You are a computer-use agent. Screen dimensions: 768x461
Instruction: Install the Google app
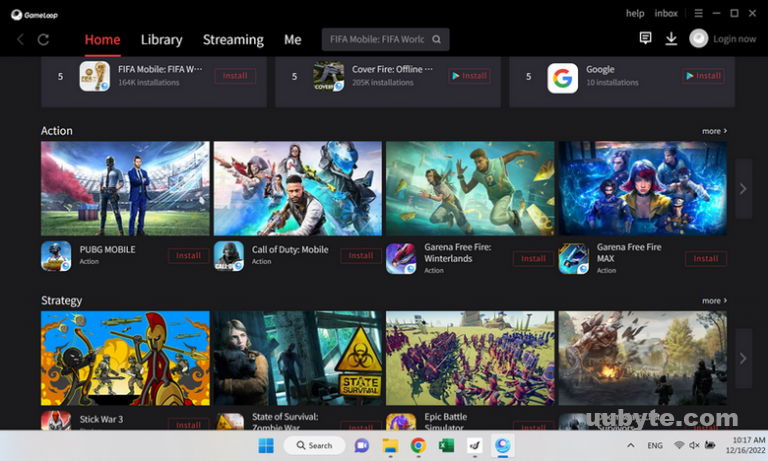[x=703, y=76]
